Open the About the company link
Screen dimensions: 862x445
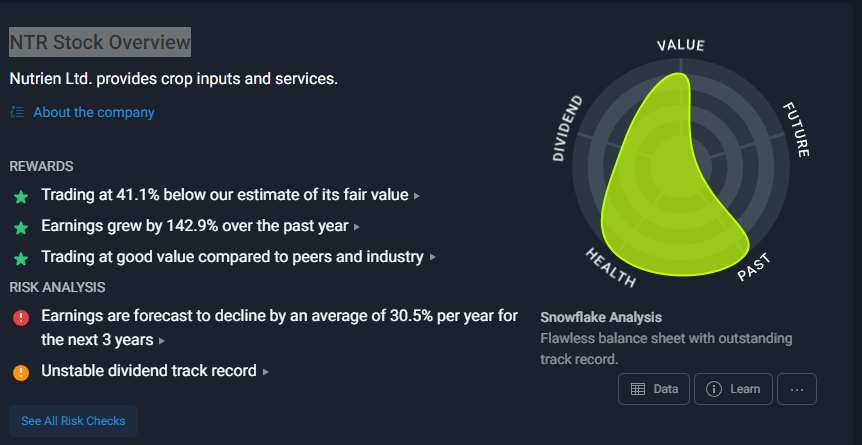click(x=94, y=112)
